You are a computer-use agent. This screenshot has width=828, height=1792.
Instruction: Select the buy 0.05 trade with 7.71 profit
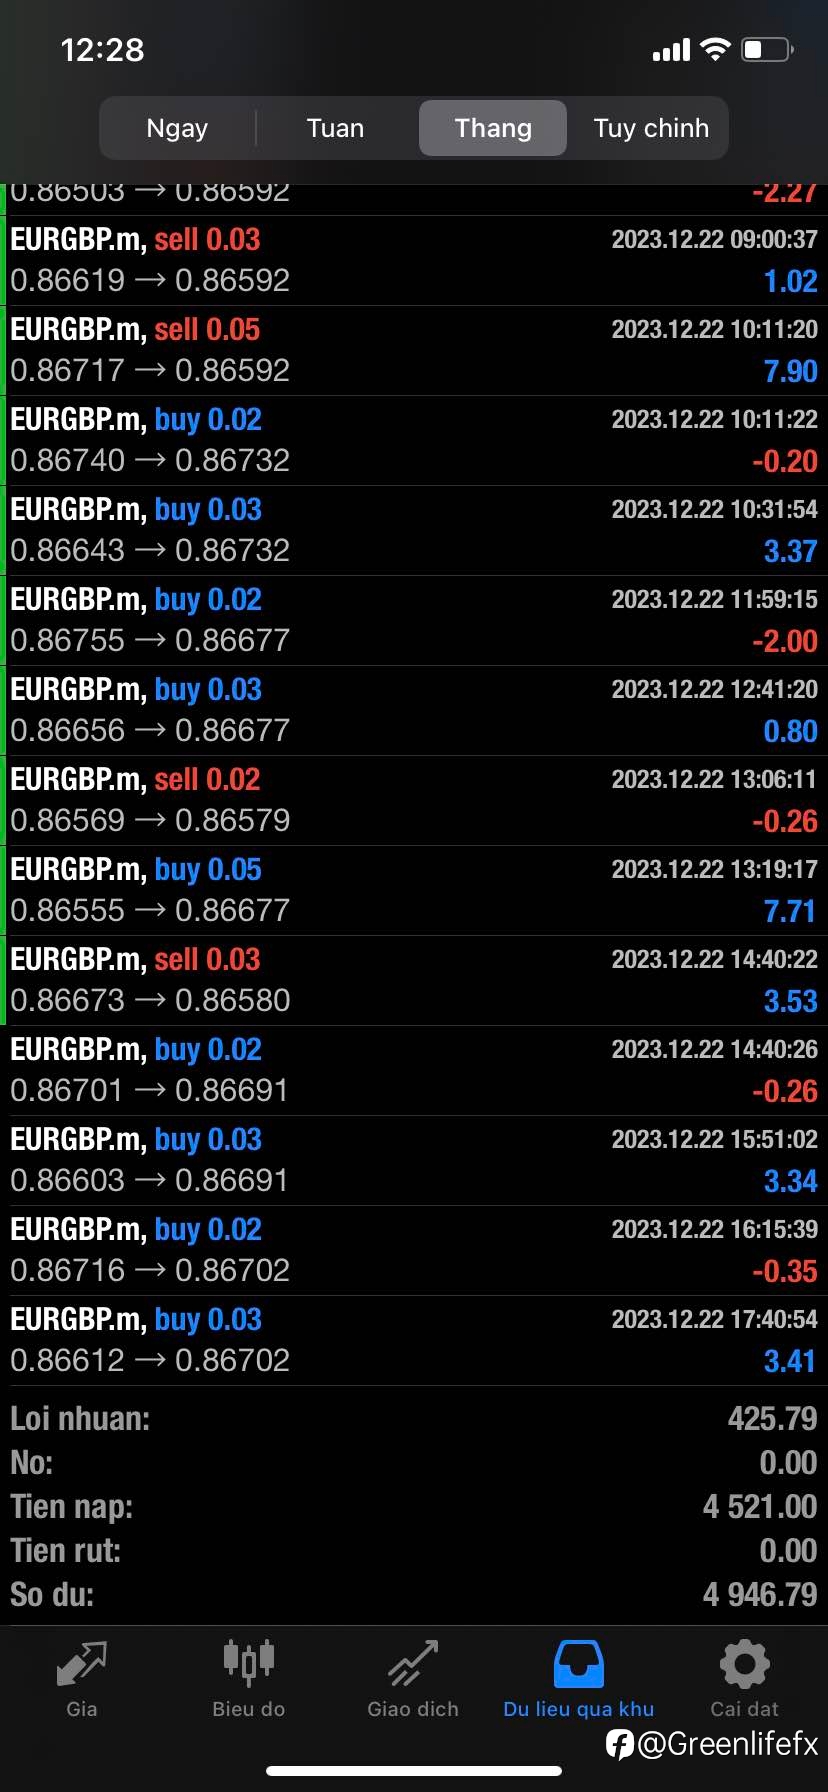tap(414, 890)
